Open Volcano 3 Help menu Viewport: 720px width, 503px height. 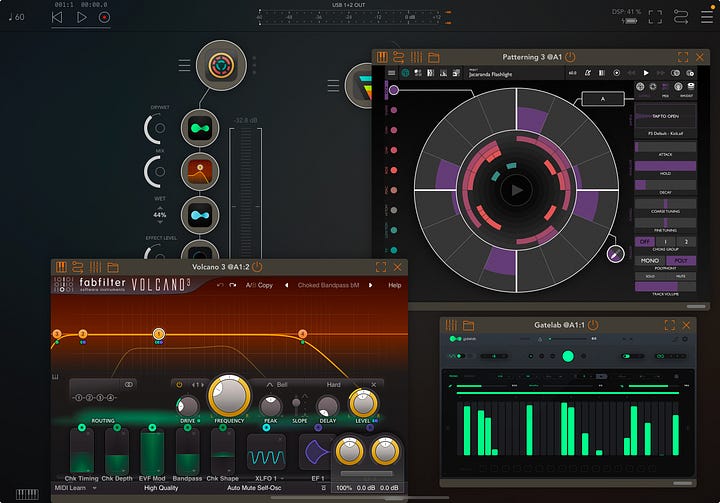tap(394, 285)
